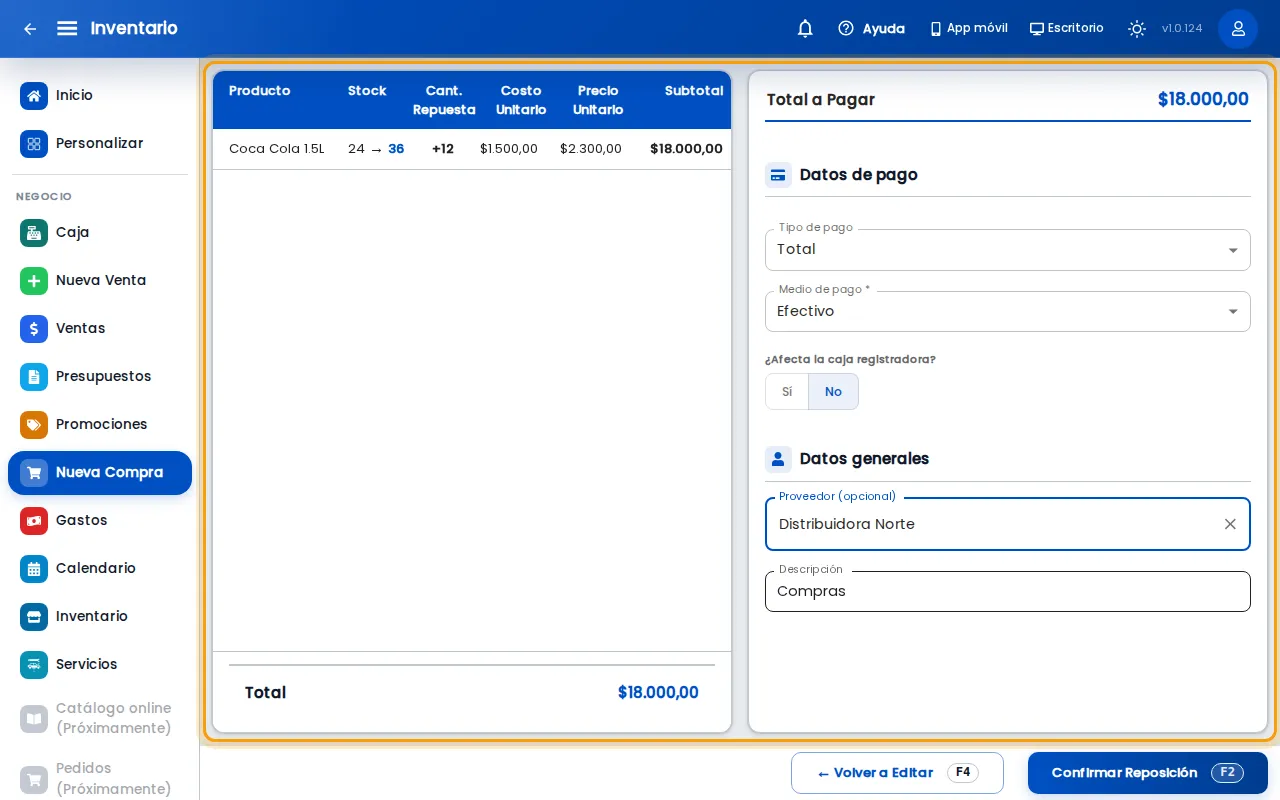Screen dimensions: 1280x800
Task: Select Sí for afecta la caja registradora
Action: click(x=787, y=392)
